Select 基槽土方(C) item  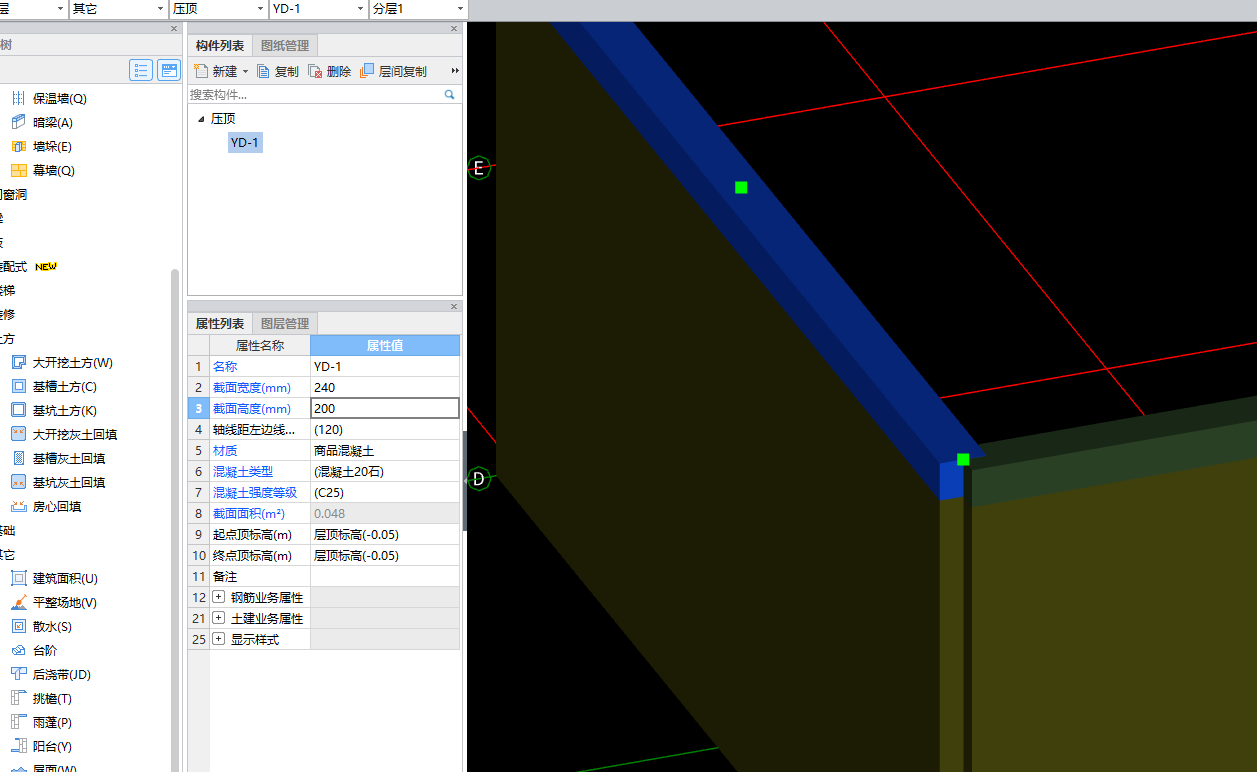pos(65,387)
